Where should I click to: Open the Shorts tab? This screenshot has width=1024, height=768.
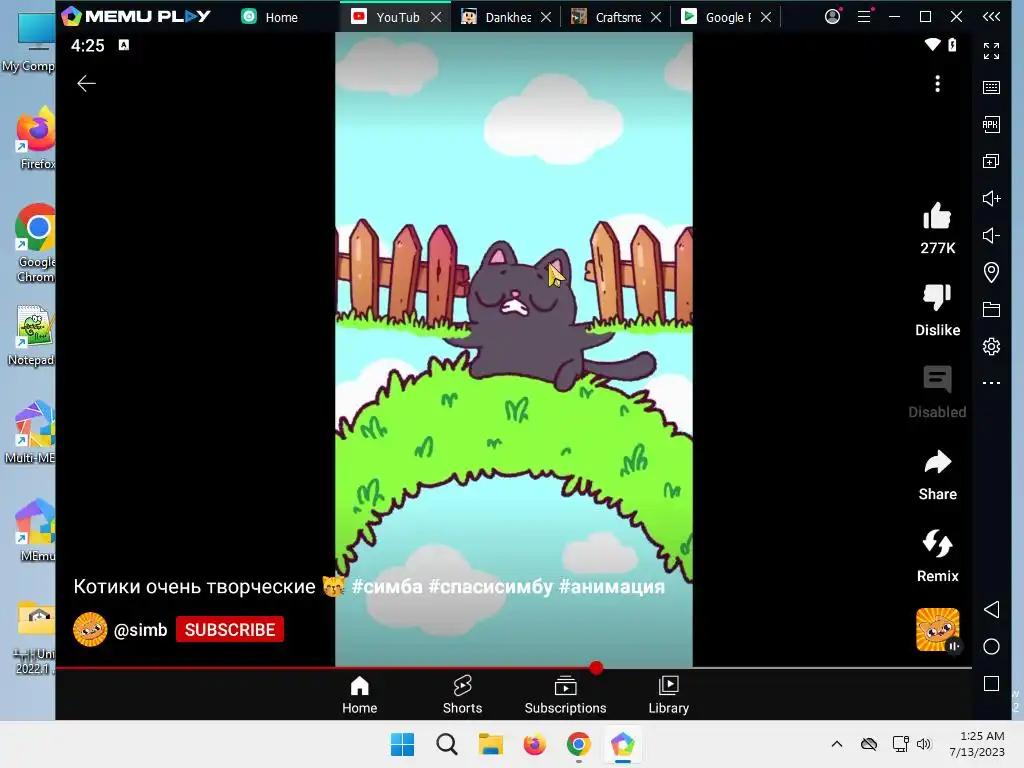tap(462, 696)
